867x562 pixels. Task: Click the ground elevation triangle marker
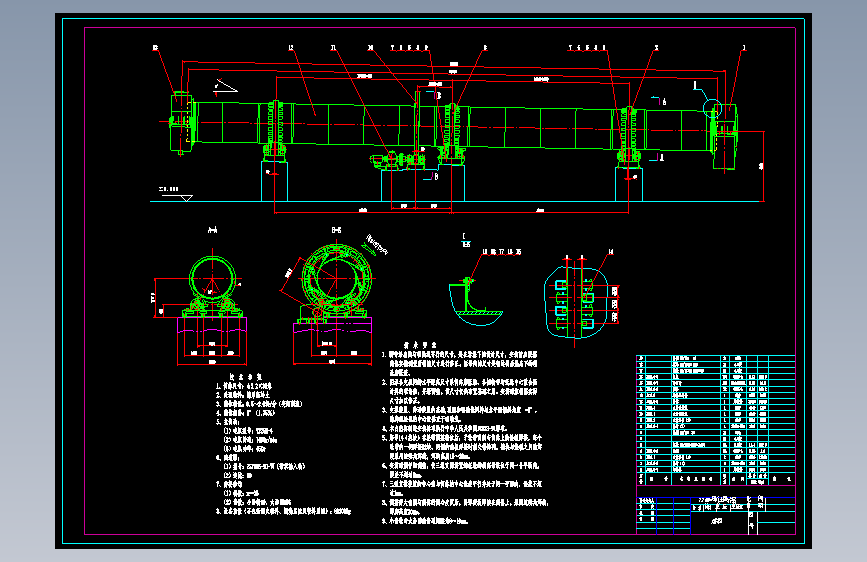point(187,197)
